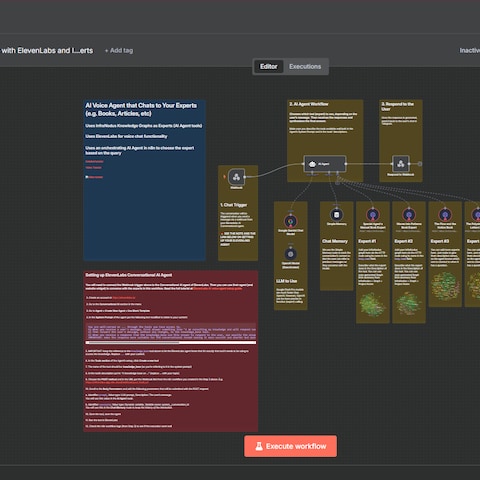Screen dimensions: 480x480
Task: Open the Expert #3 tool node
Action: point(445,215)
